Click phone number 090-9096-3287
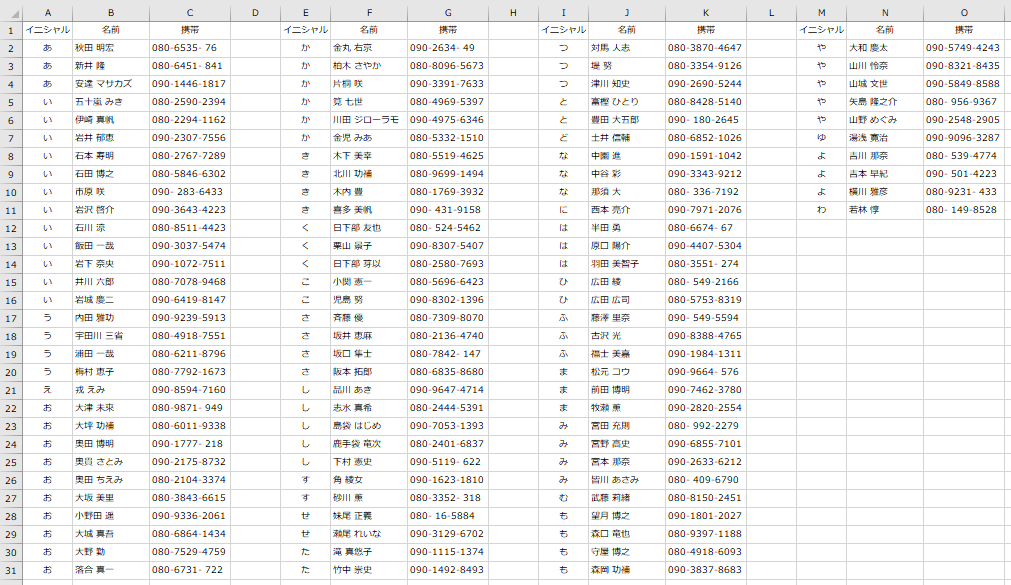 tap(965, 138)
